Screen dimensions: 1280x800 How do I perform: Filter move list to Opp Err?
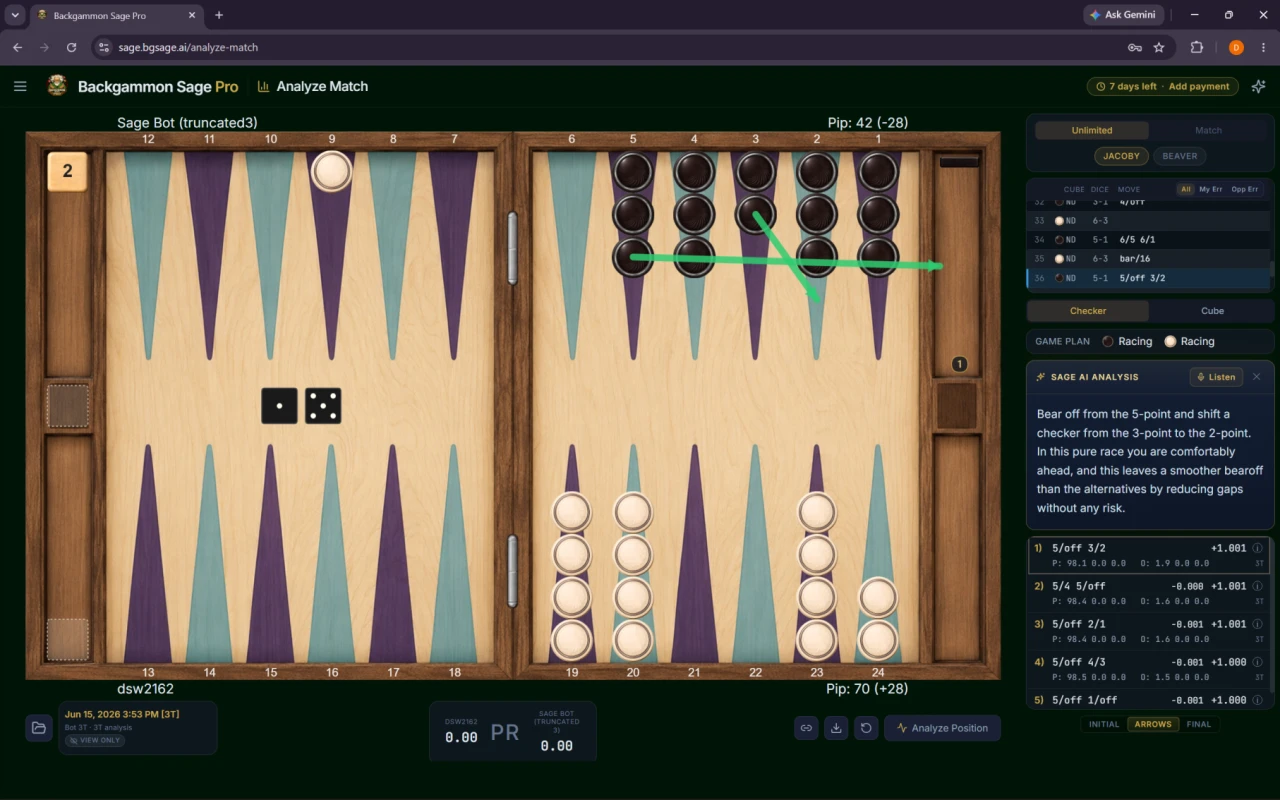1245,189
